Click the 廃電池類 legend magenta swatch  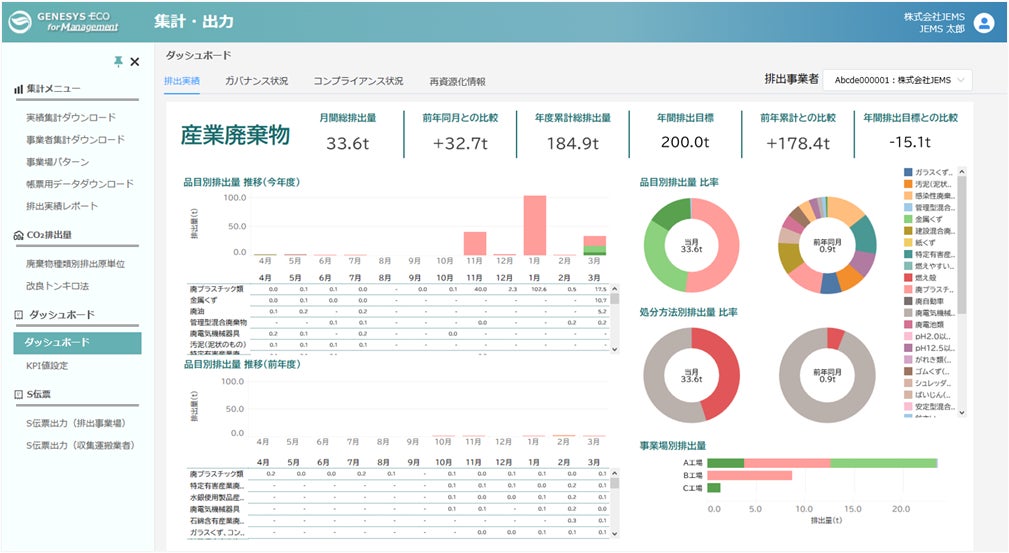tap(908, 324)
